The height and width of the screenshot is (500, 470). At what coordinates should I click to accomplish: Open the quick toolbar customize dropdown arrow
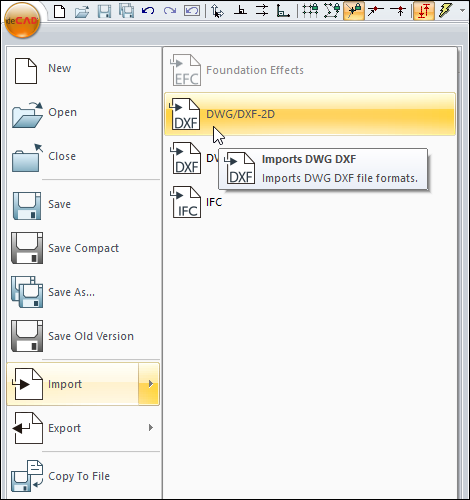point(462,11)
